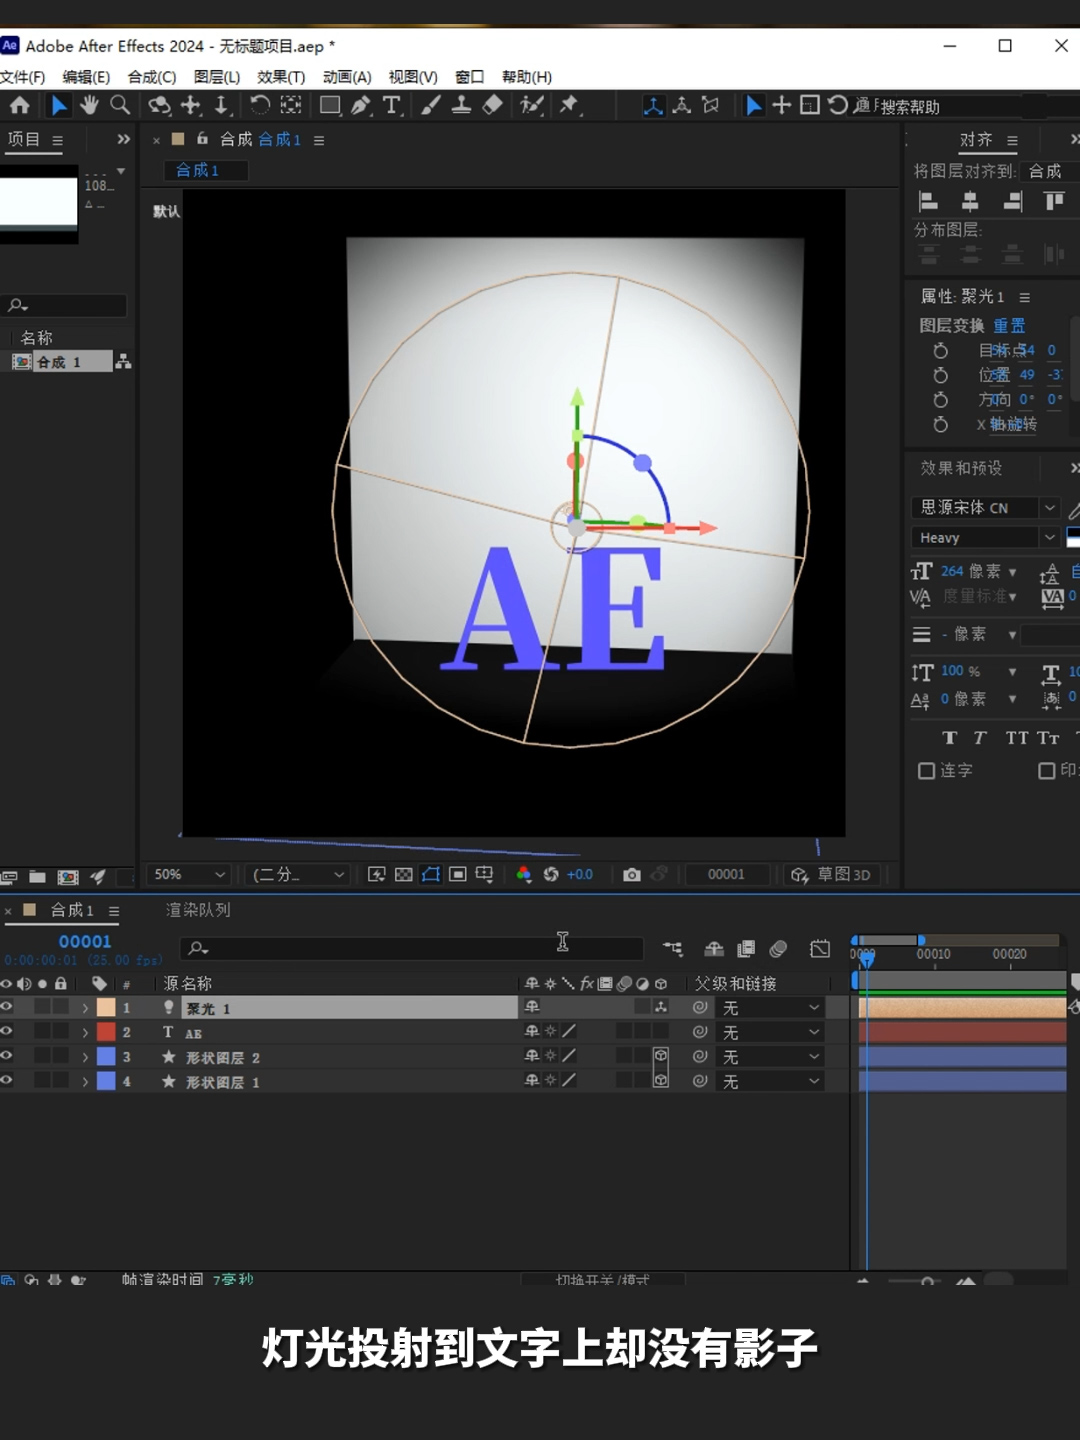Open the show channel color icon

coord(523,875)
